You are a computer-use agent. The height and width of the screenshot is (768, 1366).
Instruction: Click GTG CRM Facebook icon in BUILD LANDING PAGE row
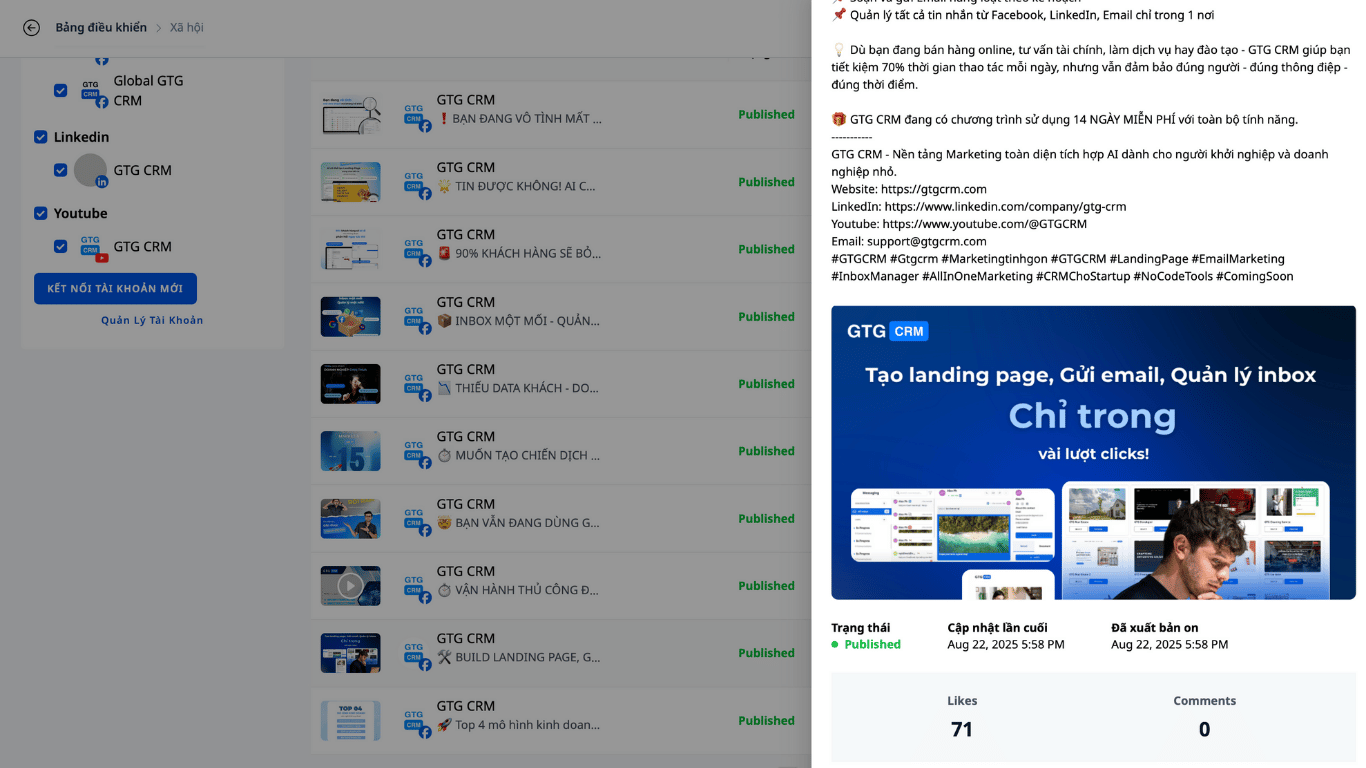[417, 655]
